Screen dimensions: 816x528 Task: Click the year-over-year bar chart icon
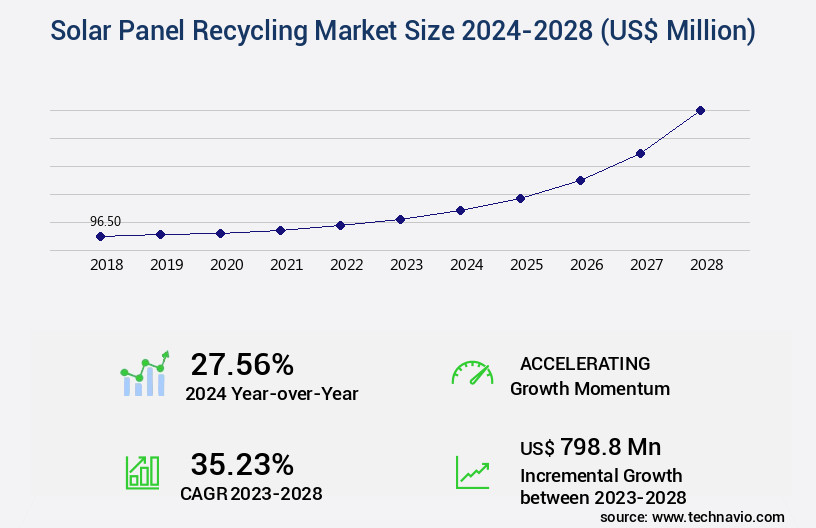click(x=145, y=374)
